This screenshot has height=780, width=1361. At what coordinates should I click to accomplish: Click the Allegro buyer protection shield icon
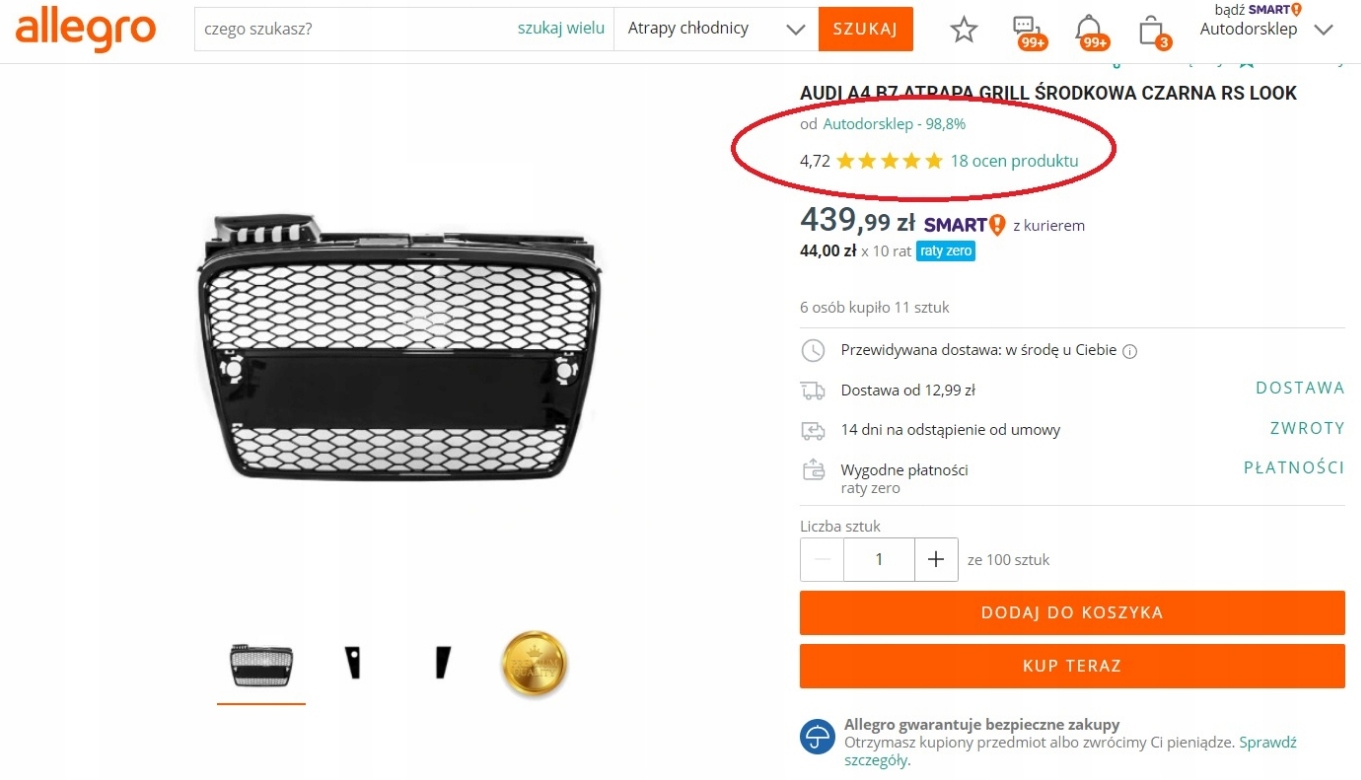click(x=816, y=735)
